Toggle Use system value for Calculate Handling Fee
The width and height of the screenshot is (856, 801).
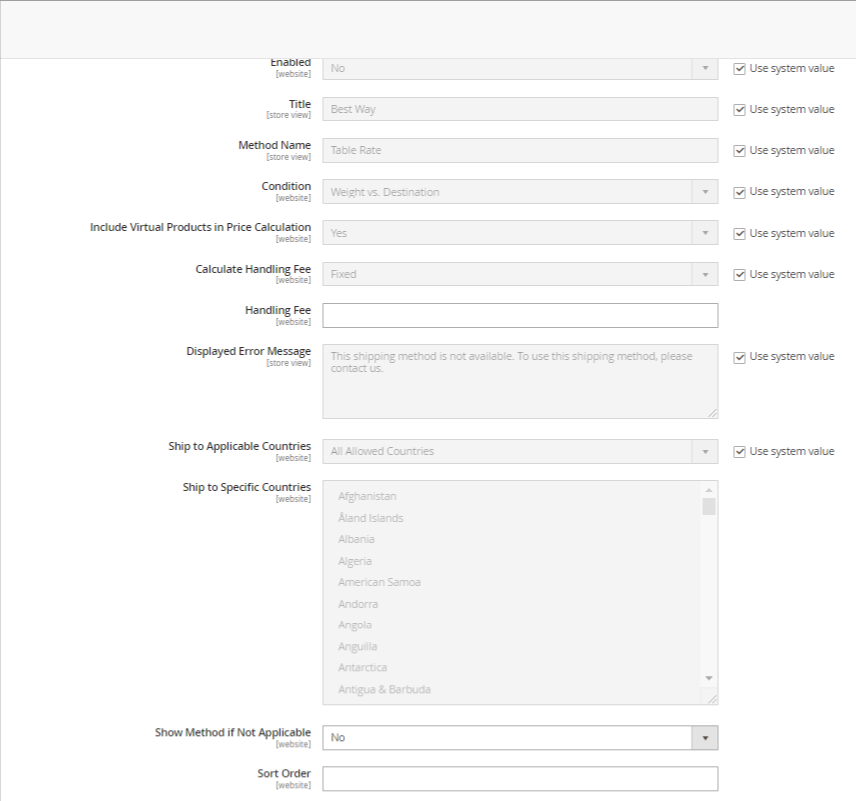740,275
